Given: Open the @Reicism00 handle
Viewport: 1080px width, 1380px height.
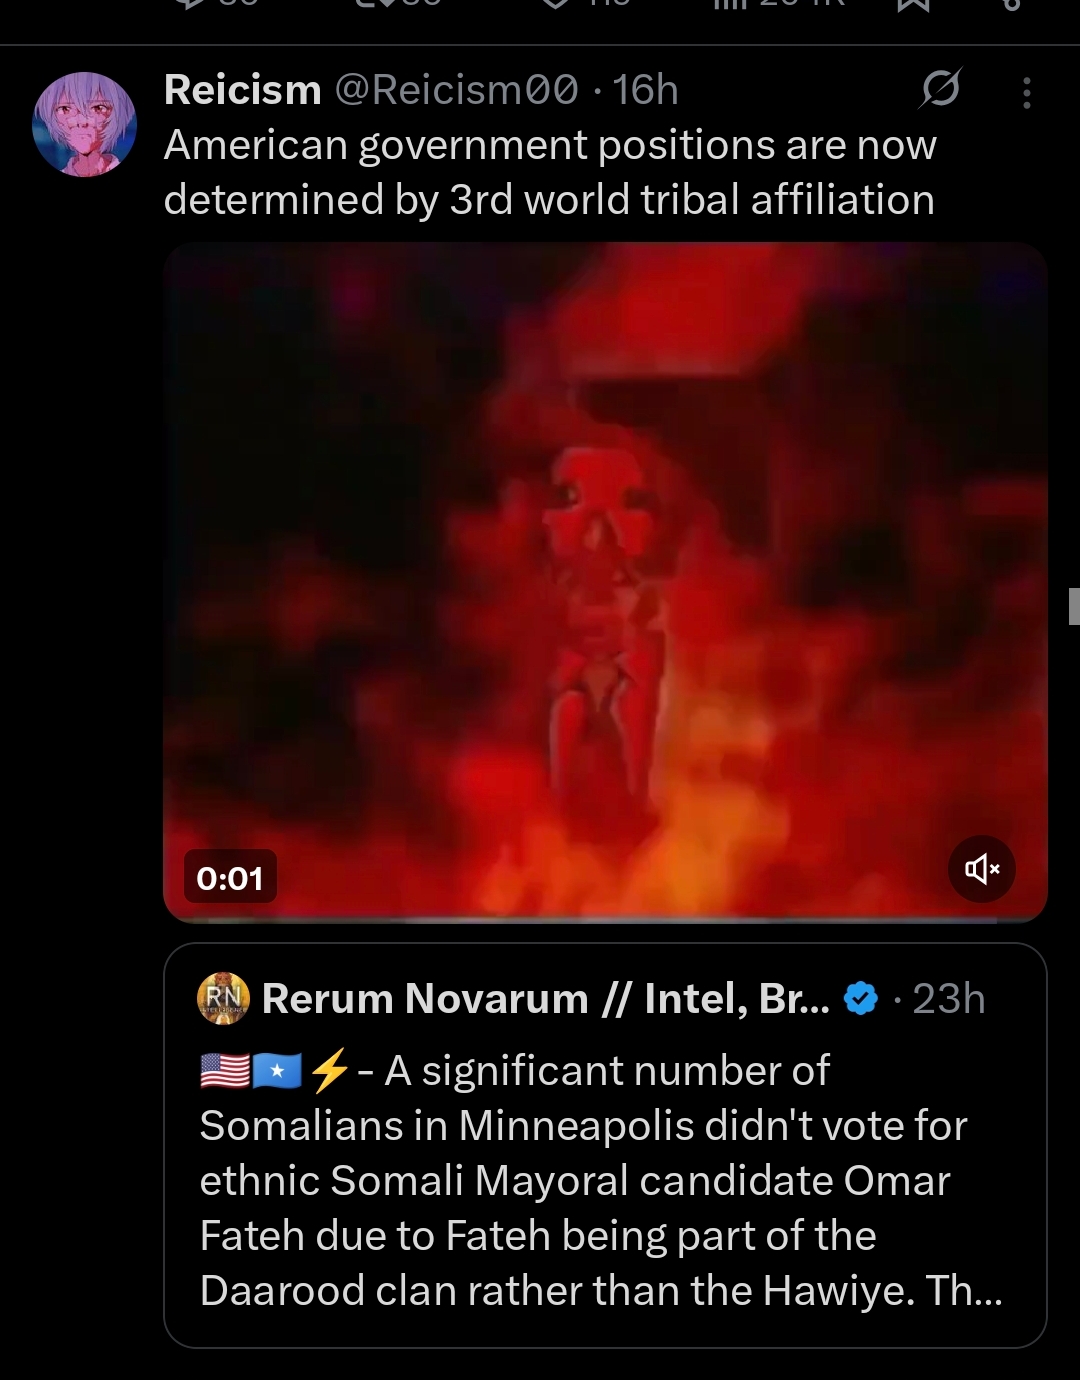Looking at the screenshot, I should pyautogui.click(x=456, y=90).
